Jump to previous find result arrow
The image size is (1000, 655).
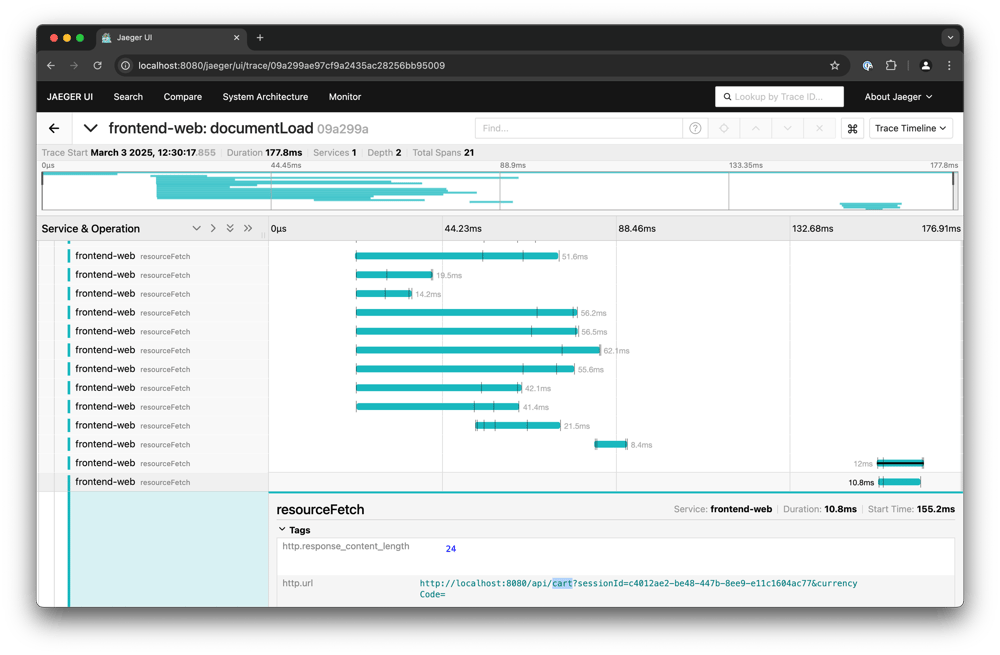tap(756, 128)
